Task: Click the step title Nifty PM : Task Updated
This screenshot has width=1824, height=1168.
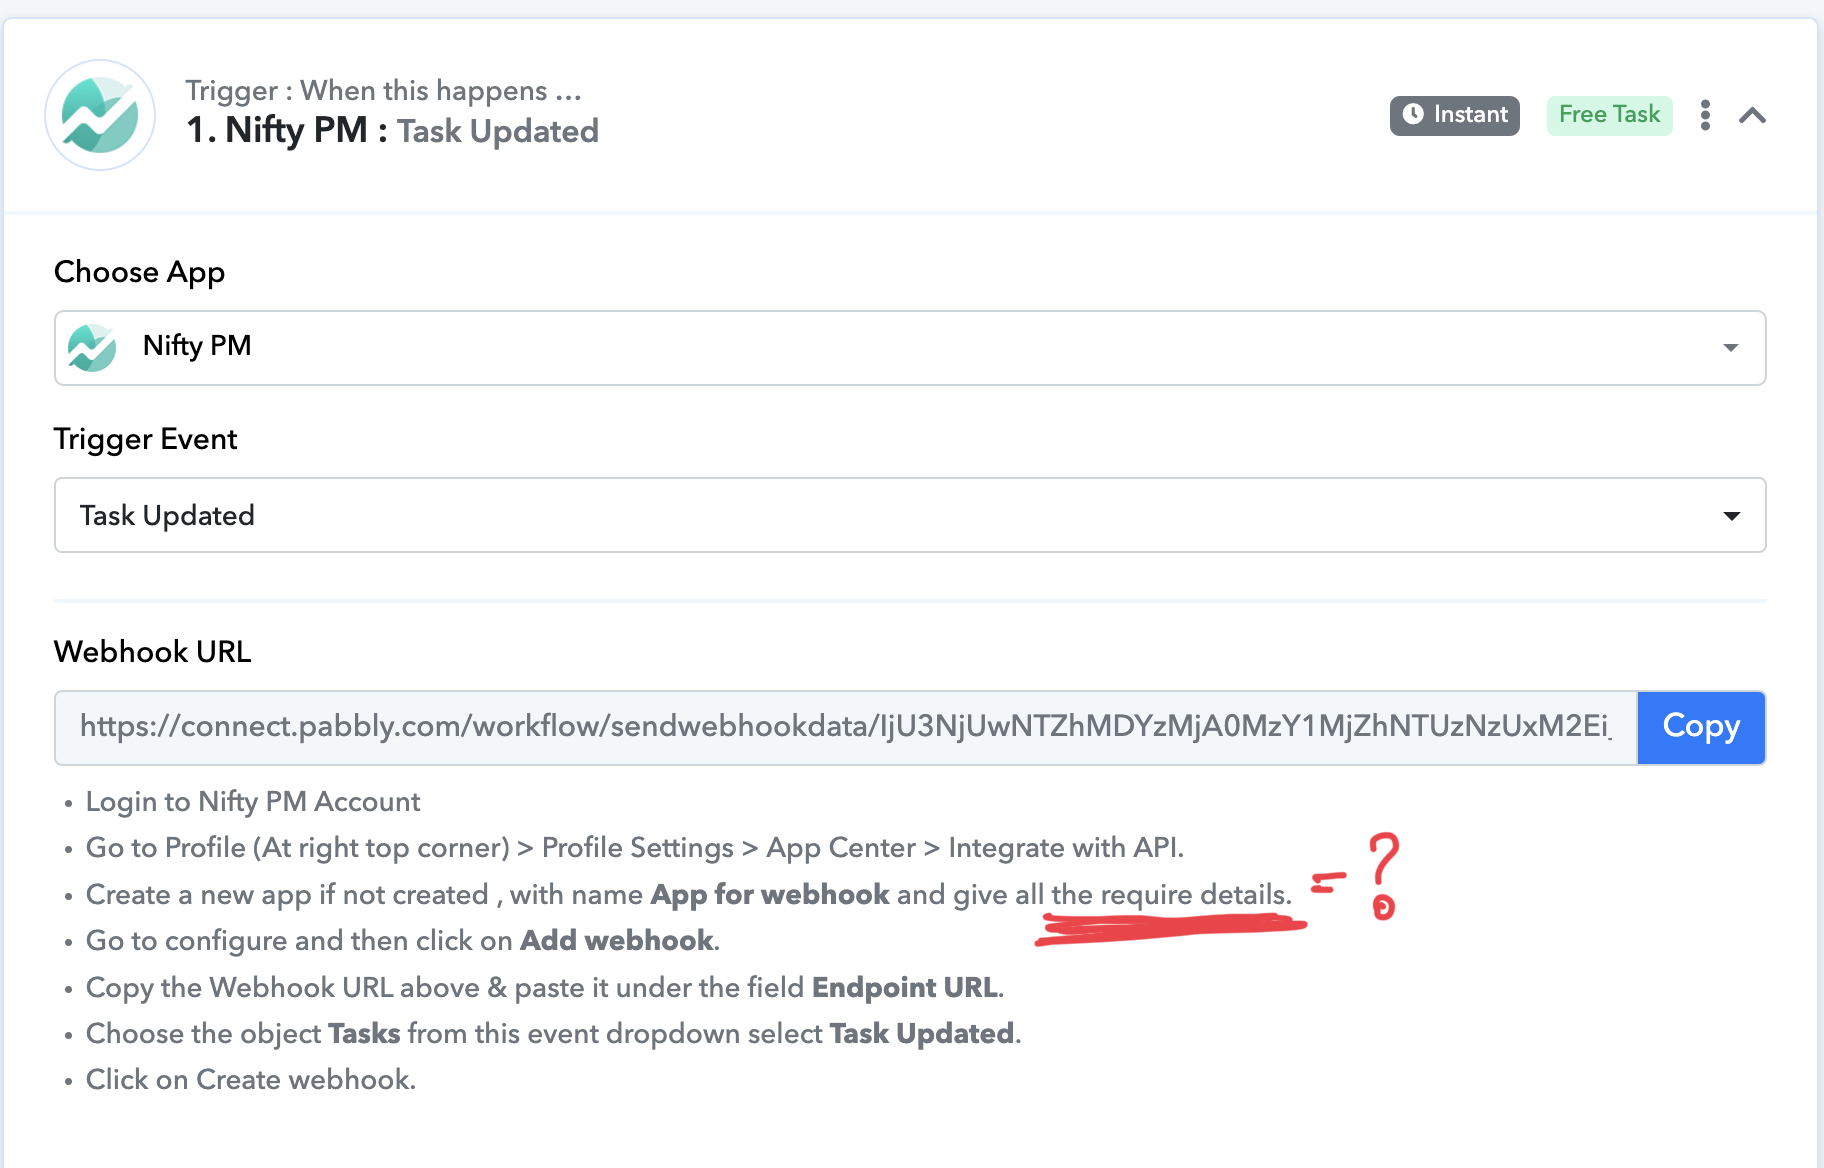Action: point(392,131)
